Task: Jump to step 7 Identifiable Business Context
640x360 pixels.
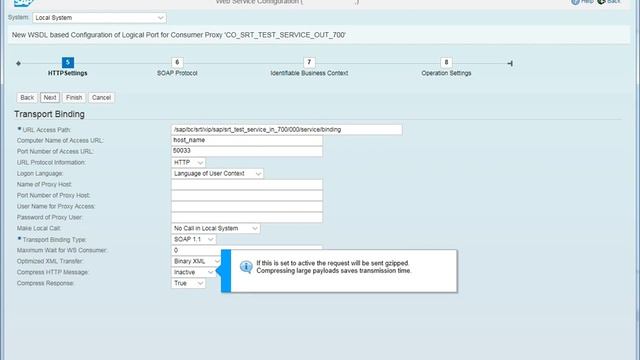Action: (x=309, y=62)
